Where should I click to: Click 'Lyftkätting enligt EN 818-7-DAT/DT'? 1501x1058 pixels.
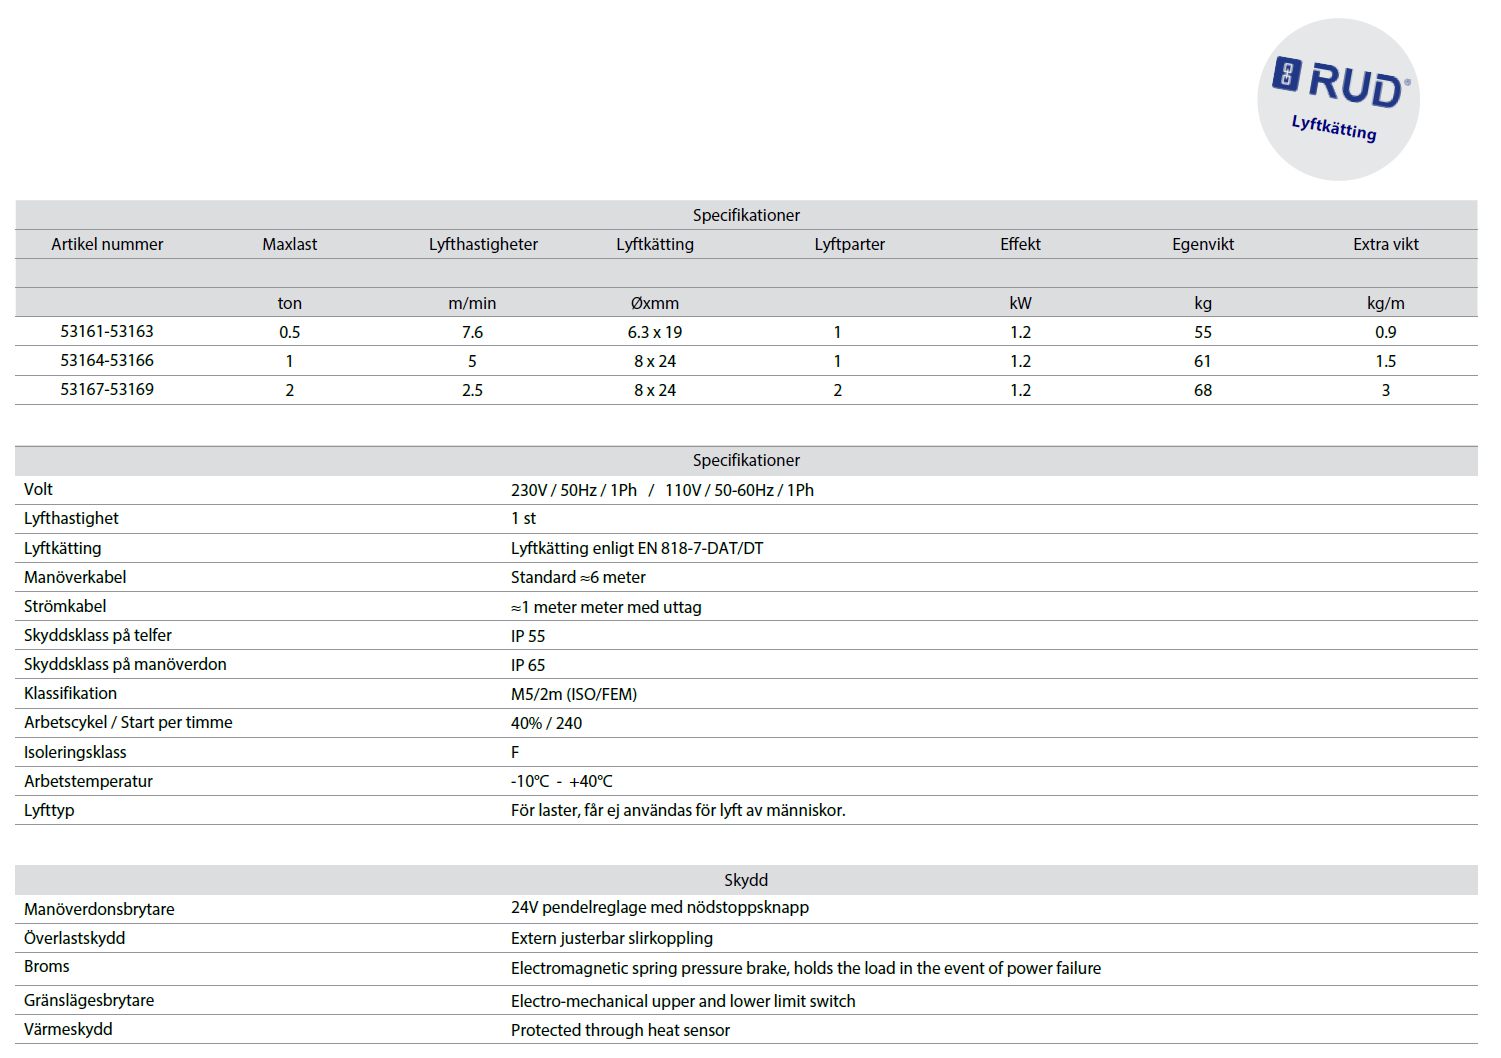coord(637,548)
